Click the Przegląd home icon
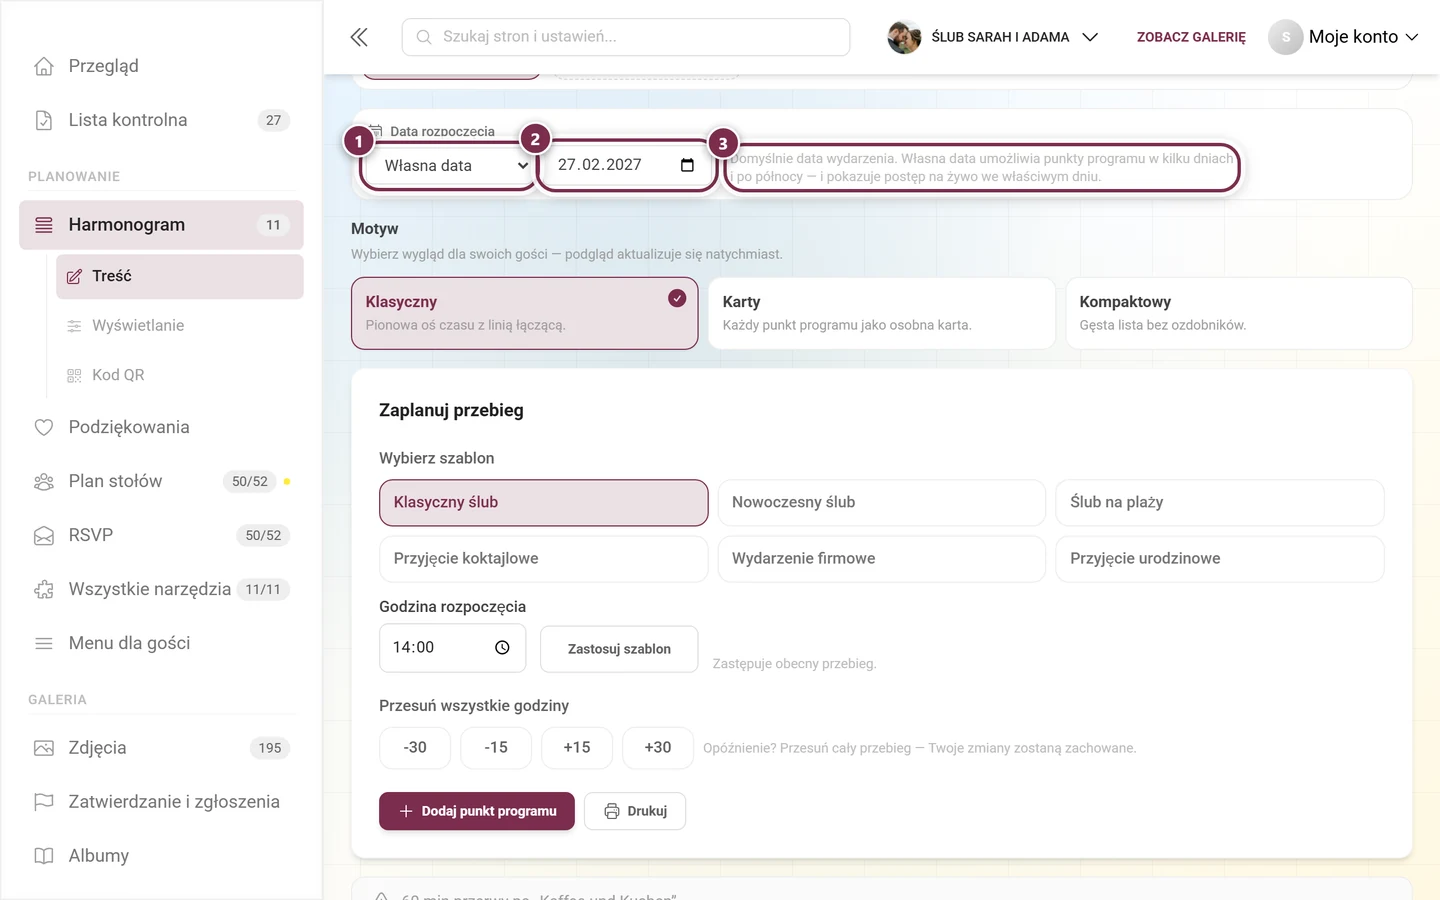Viewport: 1440px width, 900px height. pos(44,66)
